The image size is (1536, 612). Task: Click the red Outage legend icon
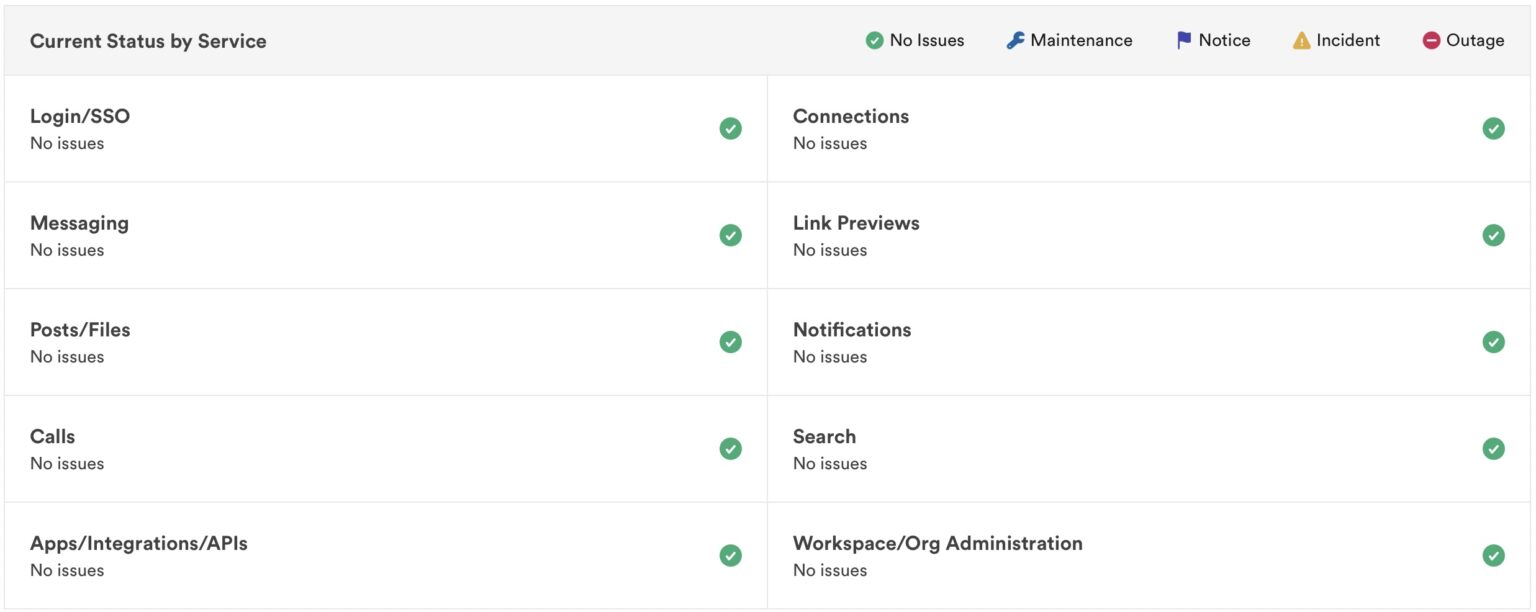pyautogui.click(x=1431, y=41)
